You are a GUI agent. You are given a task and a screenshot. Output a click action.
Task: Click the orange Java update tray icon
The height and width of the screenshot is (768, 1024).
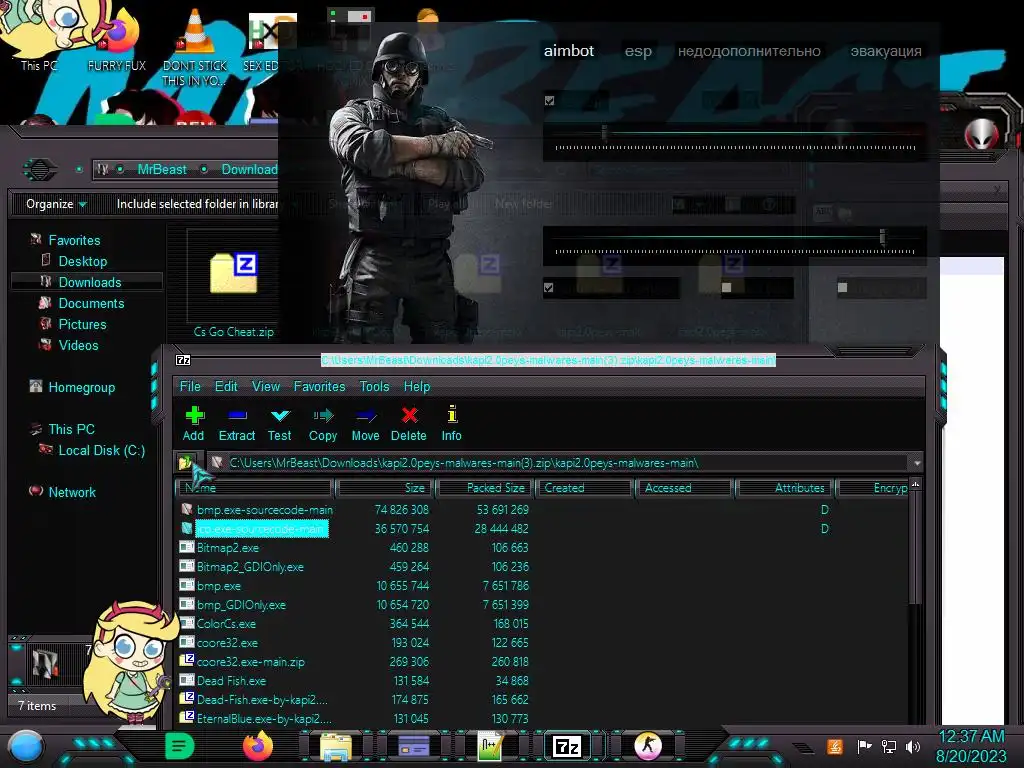click(x=835, y=746)
